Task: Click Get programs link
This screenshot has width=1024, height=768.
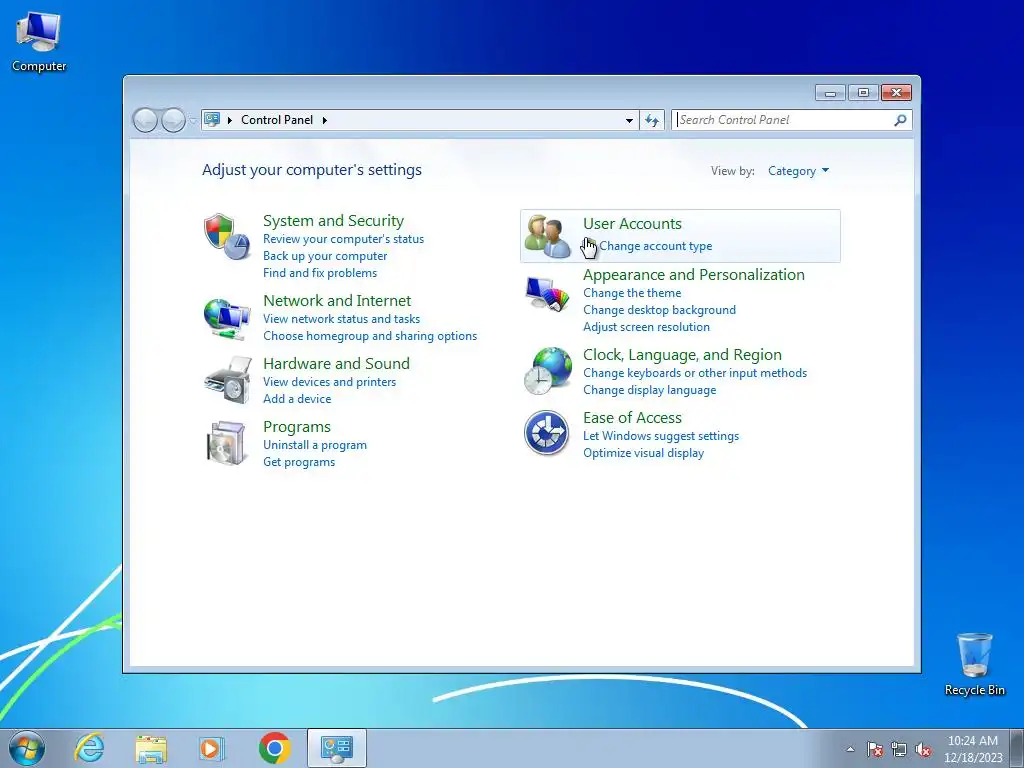Action: point(299,462)
